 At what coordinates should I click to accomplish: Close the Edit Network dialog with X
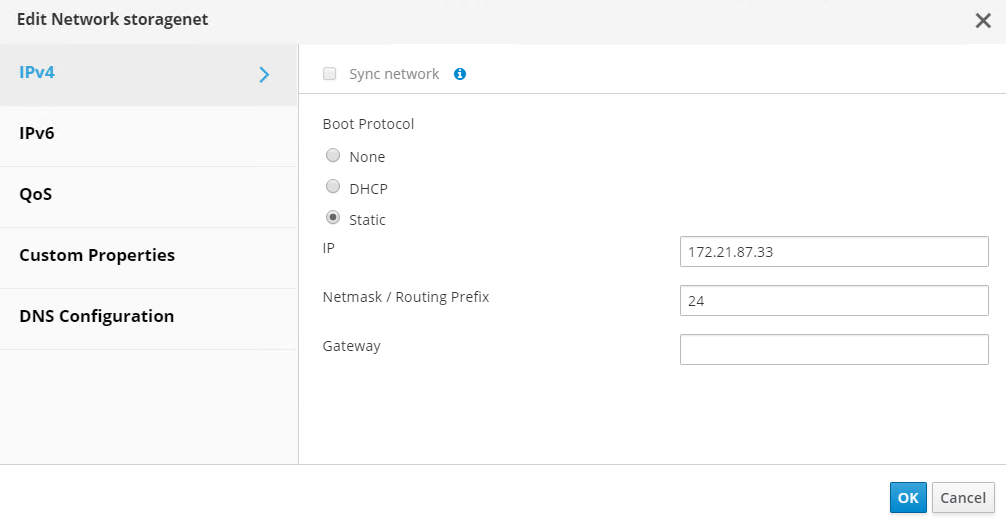[x=983, y=21]
